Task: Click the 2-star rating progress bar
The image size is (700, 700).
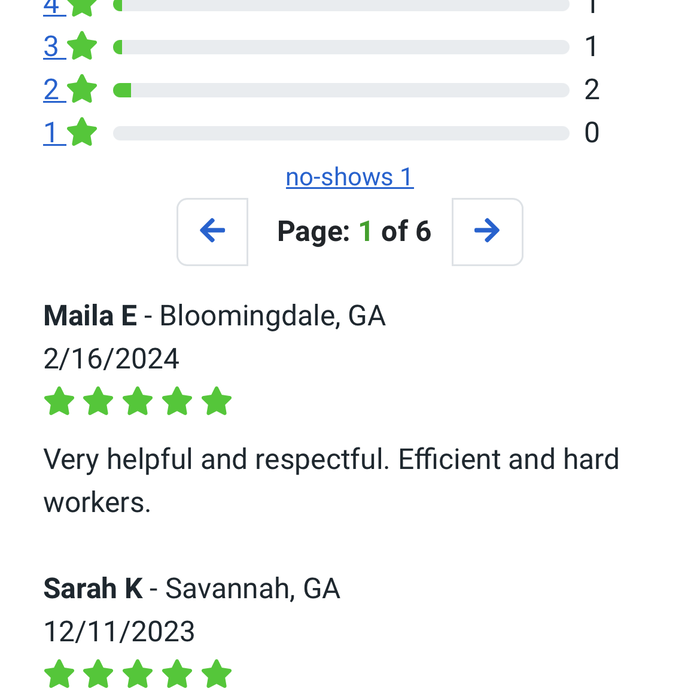Action: 342,90
